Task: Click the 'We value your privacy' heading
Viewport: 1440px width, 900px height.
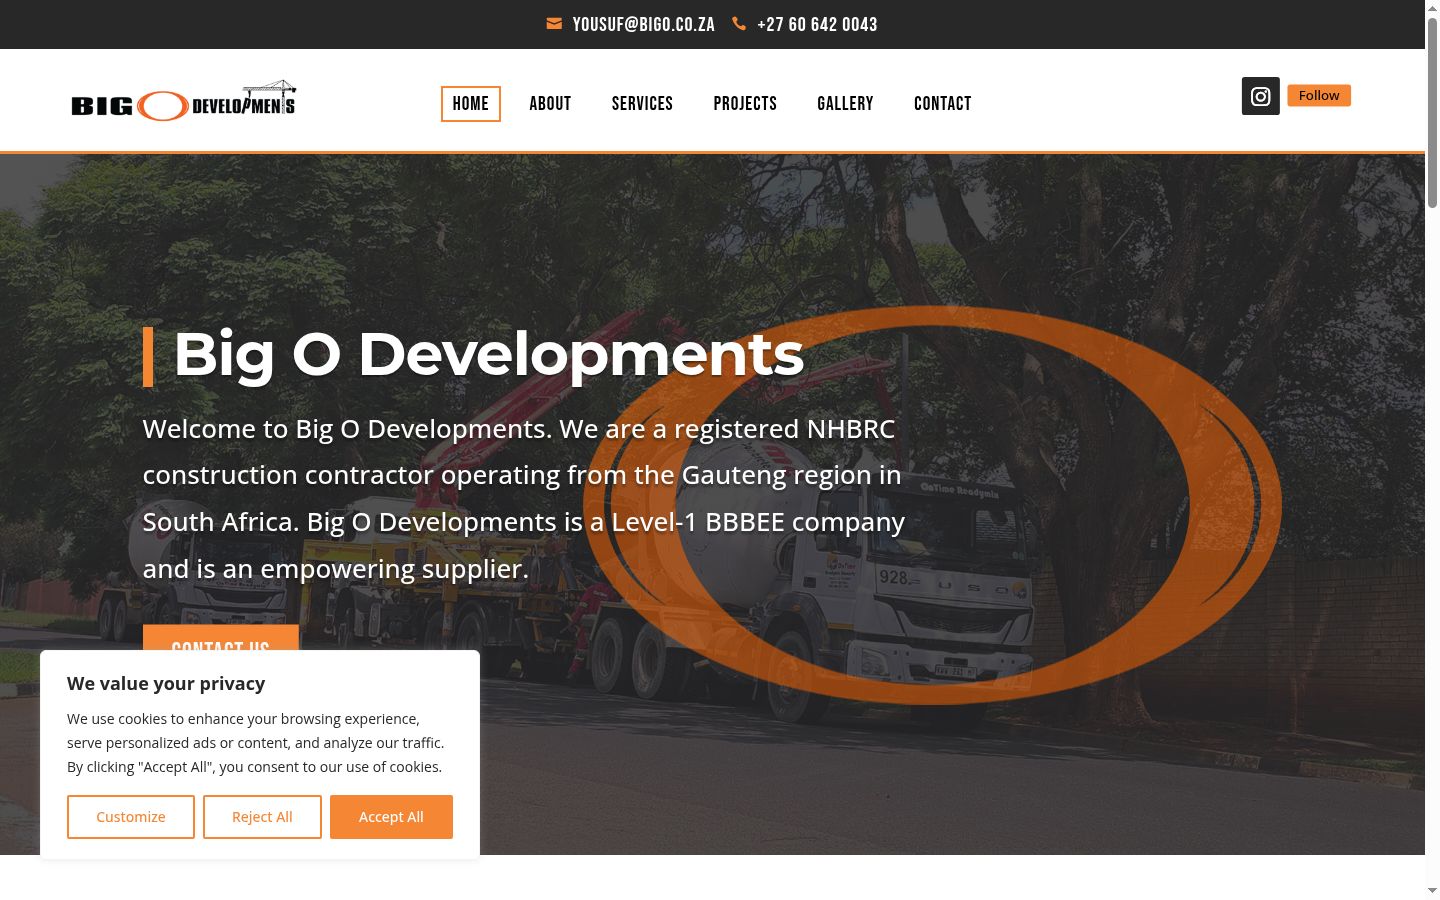Action: 166,684
